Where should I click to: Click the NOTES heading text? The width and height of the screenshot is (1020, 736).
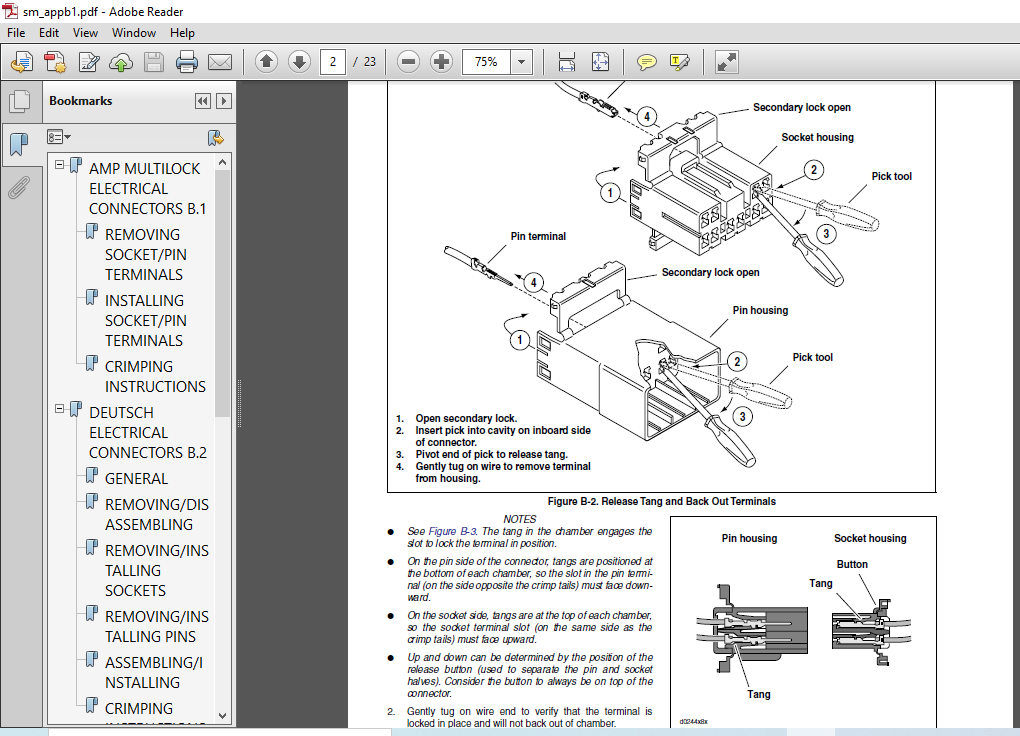pyautogui.click(x=520, y=519)
